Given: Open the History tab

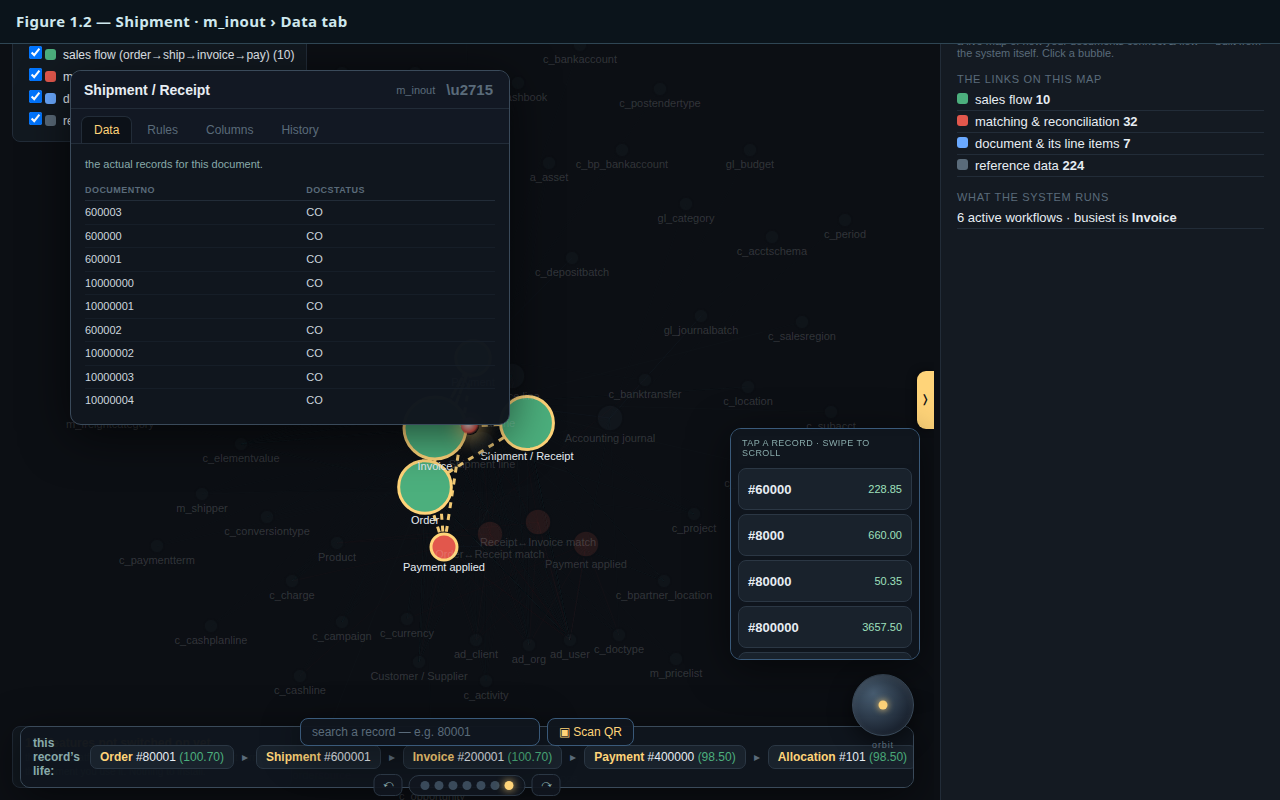Looking at the screenshot, I should [300, 130].
